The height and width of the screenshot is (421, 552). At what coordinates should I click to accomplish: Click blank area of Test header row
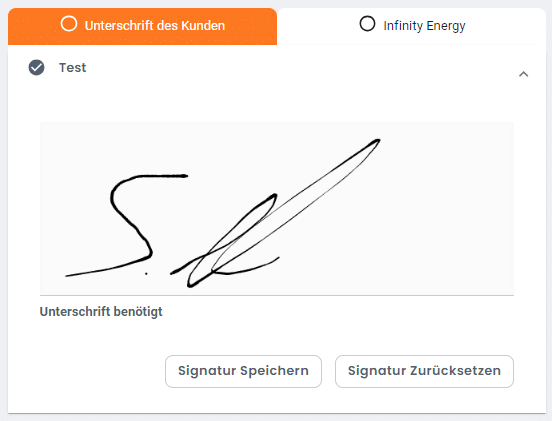tap(299, 68)
